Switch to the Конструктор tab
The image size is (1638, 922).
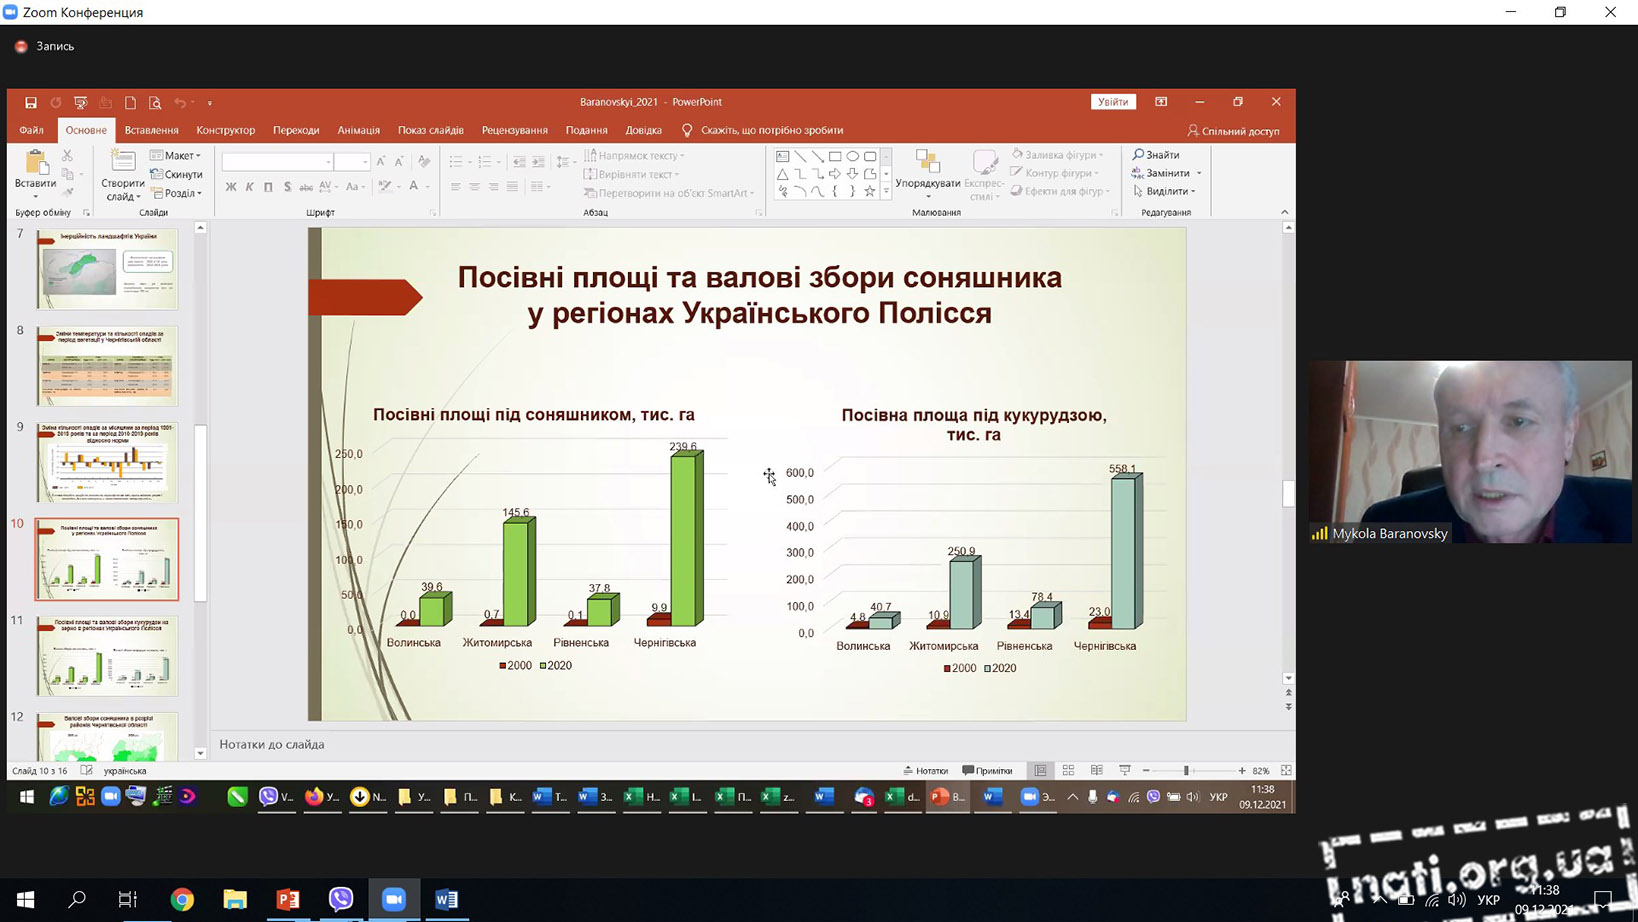pyautogui.click(x=226, y=130)
